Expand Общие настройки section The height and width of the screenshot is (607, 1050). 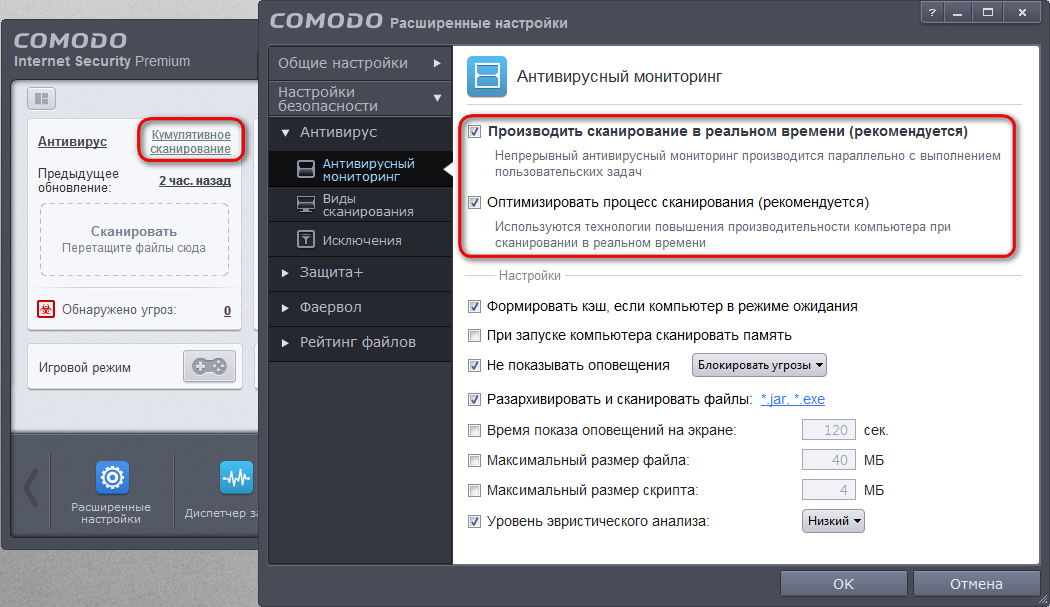pyautogui.click(x=360, y=63)
